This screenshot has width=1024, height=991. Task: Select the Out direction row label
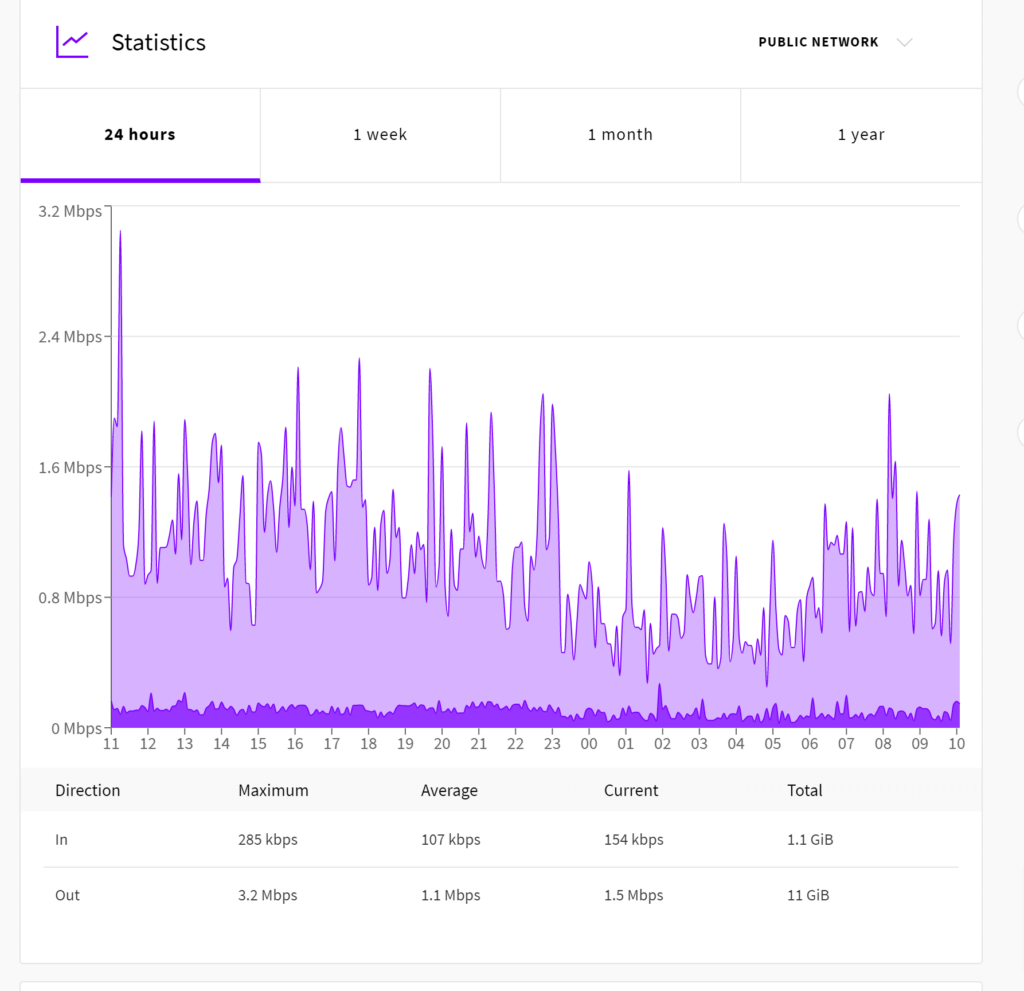pyautogui.click(x=67, y=895)
